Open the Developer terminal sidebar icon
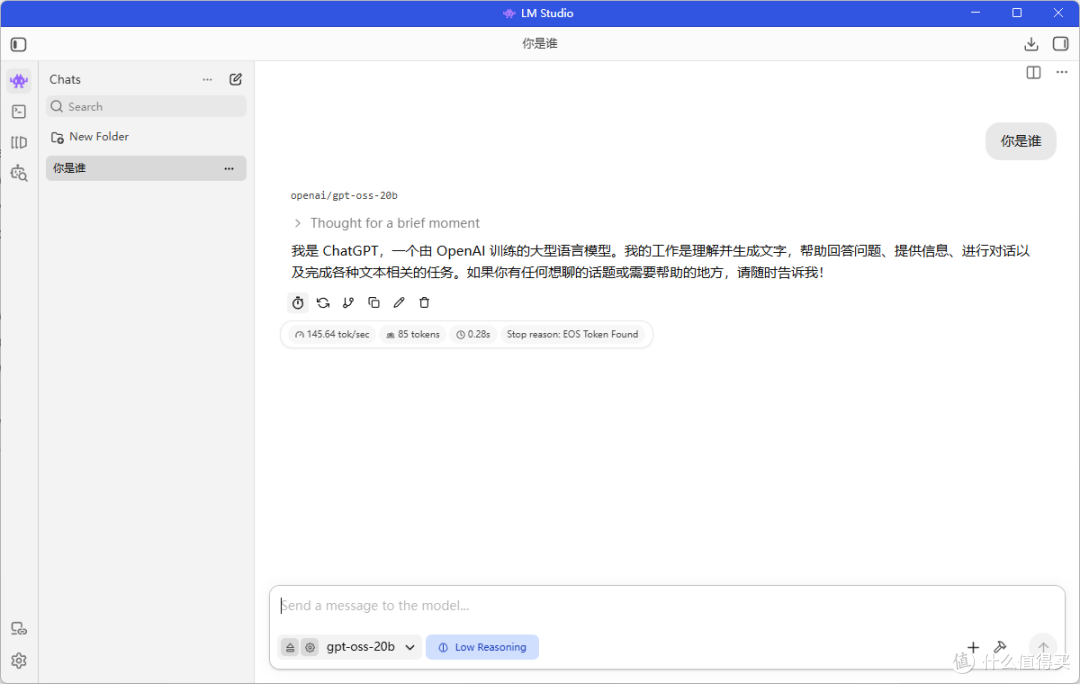The width and height of the screenshot is (1080, 684). click(x=19, y=112)
